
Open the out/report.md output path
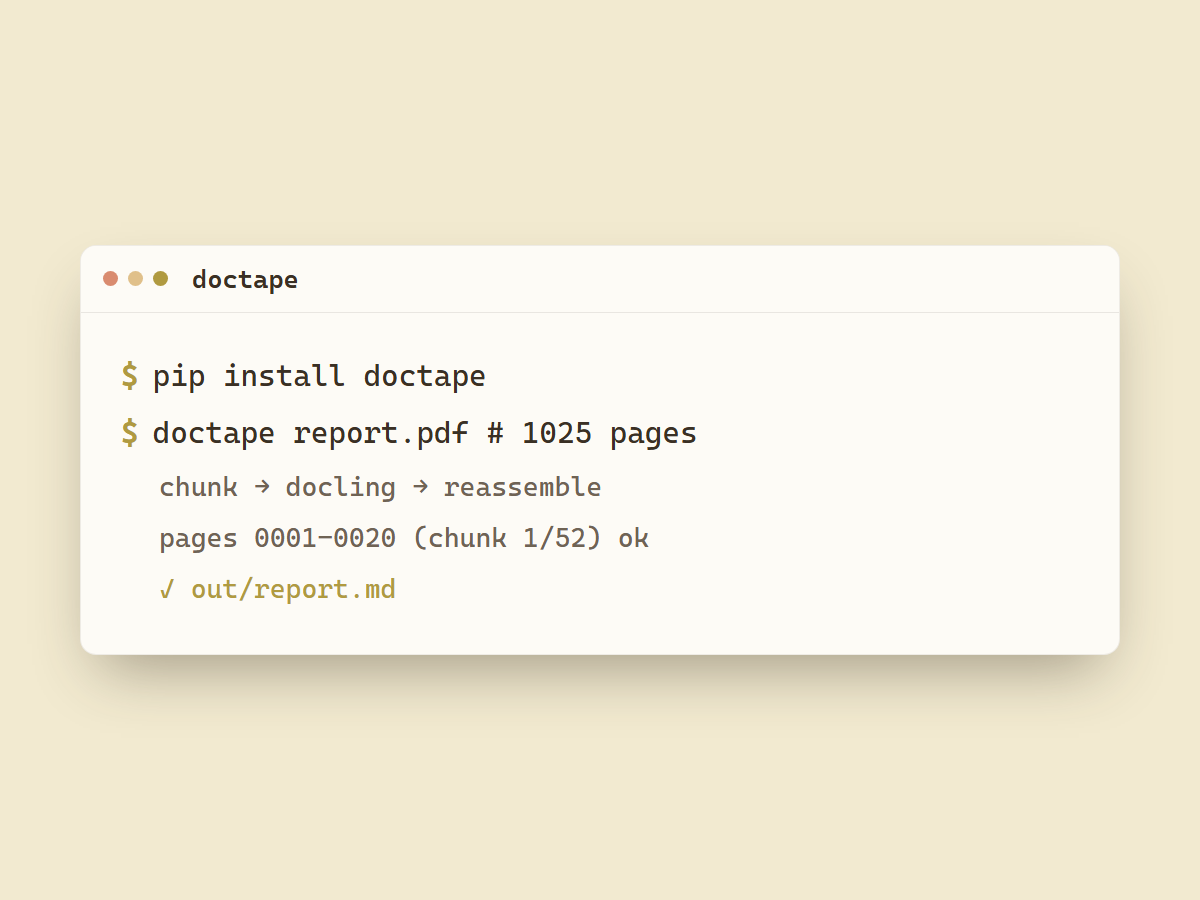293,589
